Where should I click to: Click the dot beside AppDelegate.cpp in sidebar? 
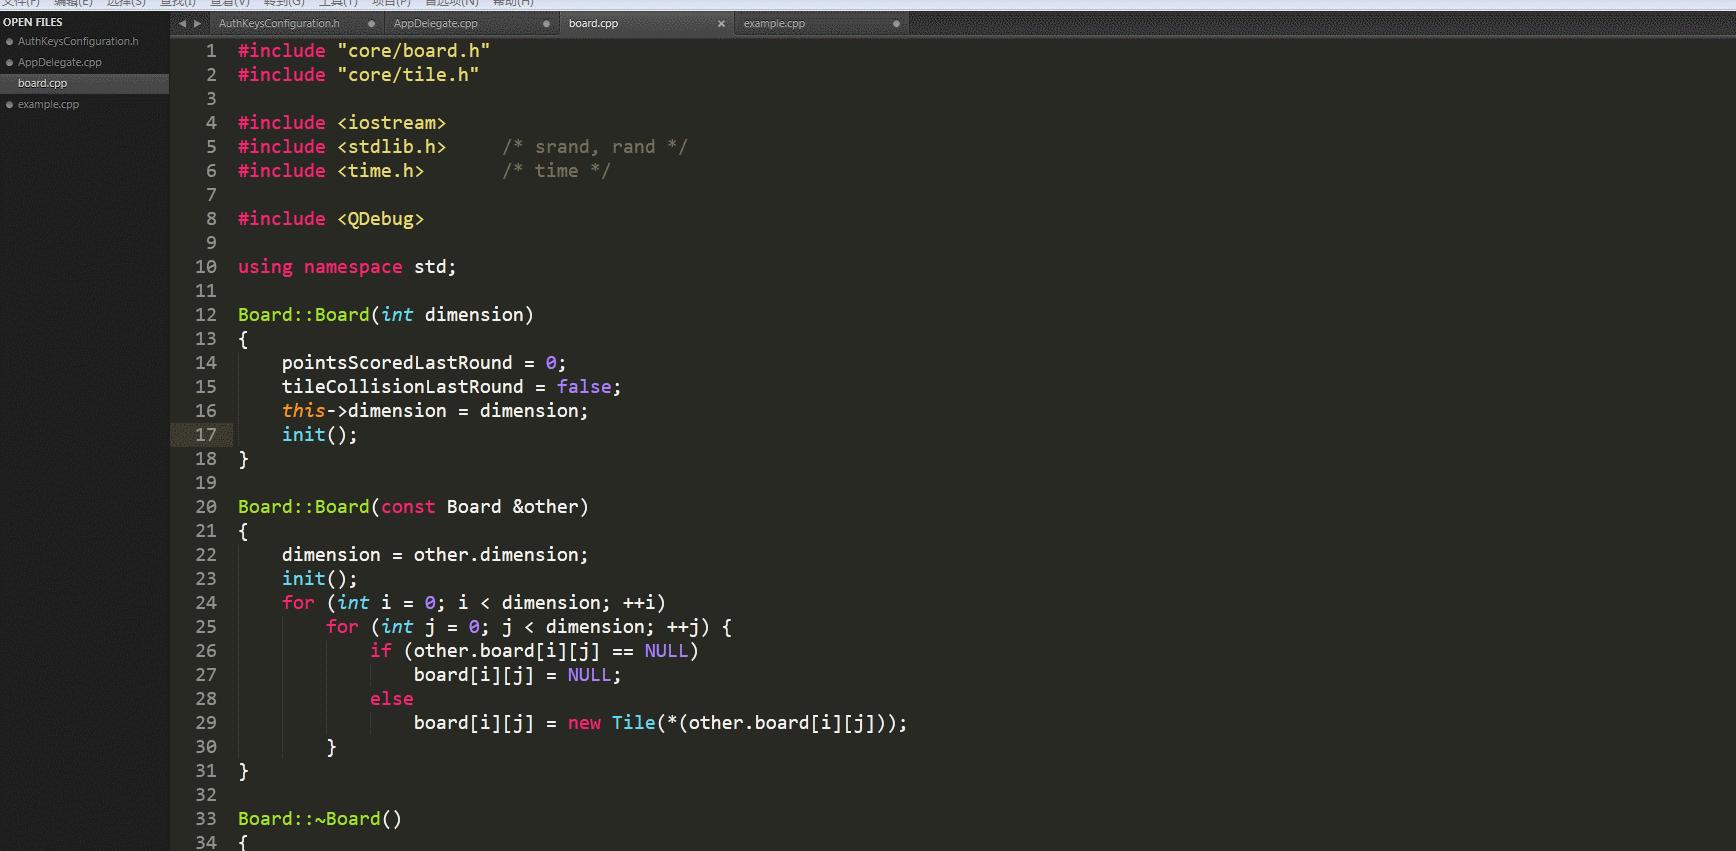[x=9, y=62]
